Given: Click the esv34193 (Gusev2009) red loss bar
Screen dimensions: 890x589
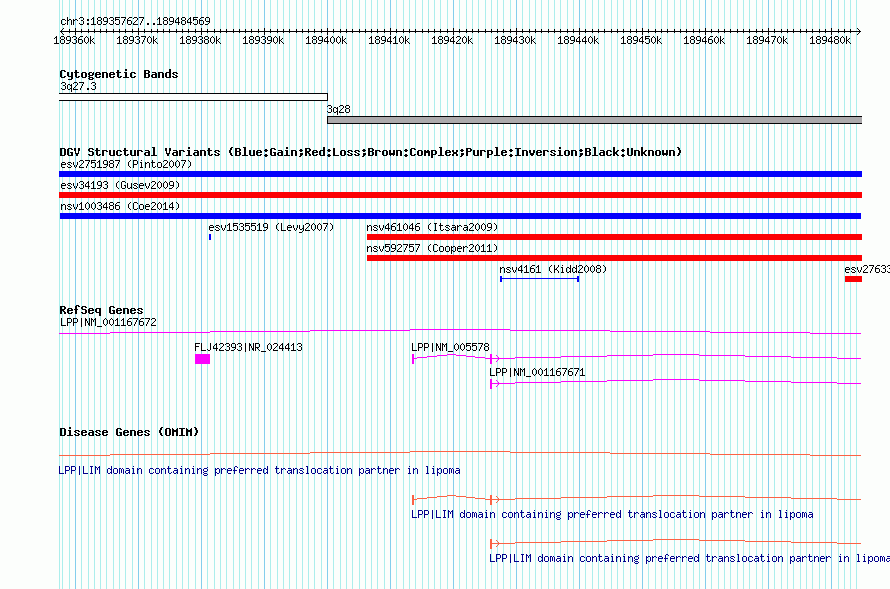Looking at the screenshot, I should click(460, 195).
